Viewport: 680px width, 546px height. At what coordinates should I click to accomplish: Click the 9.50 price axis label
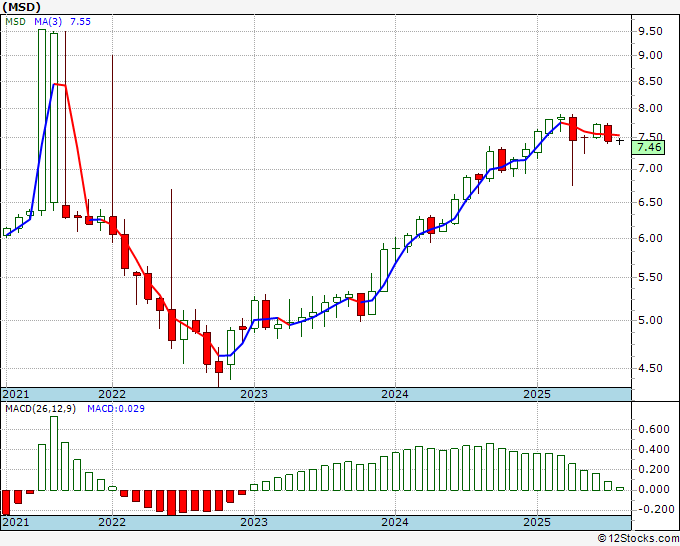pos(650,31)
